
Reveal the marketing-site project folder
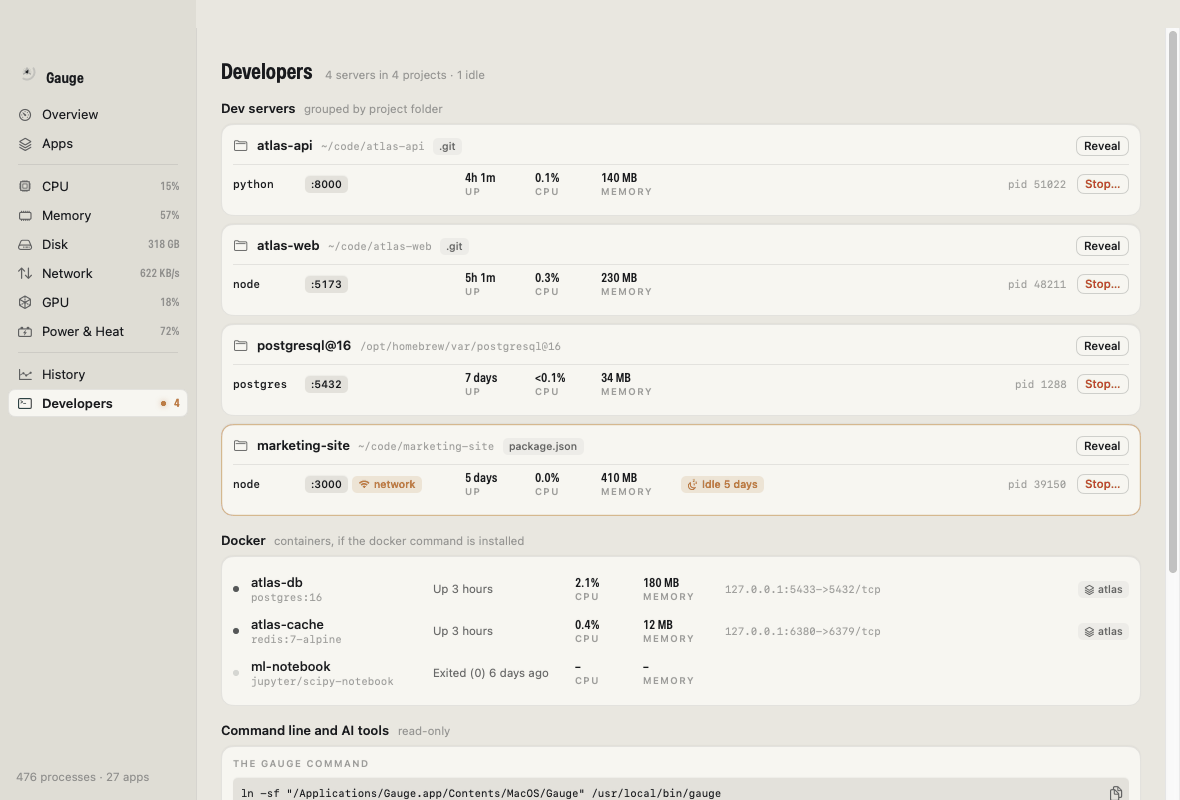[1102, 446]
